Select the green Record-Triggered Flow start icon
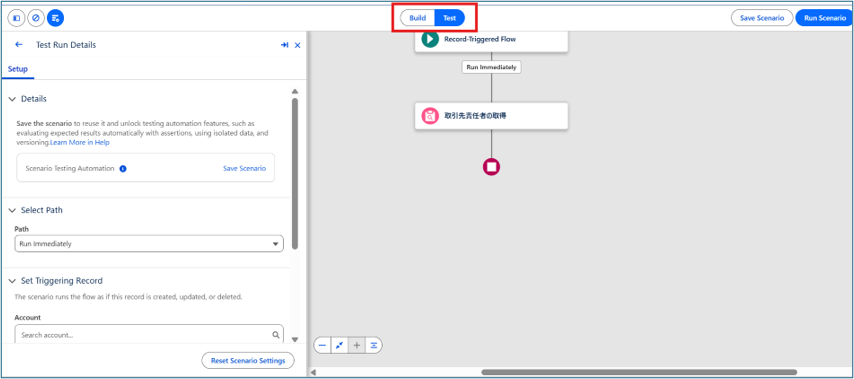 point(430,39)
